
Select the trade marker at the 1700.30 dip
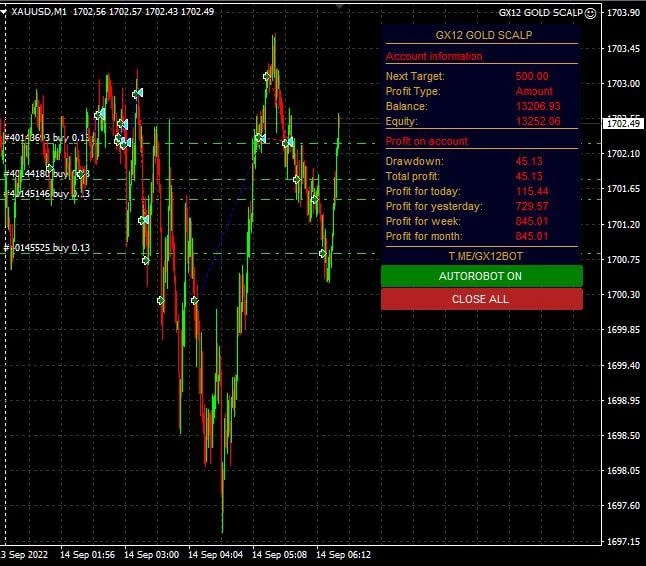(194, 300)
